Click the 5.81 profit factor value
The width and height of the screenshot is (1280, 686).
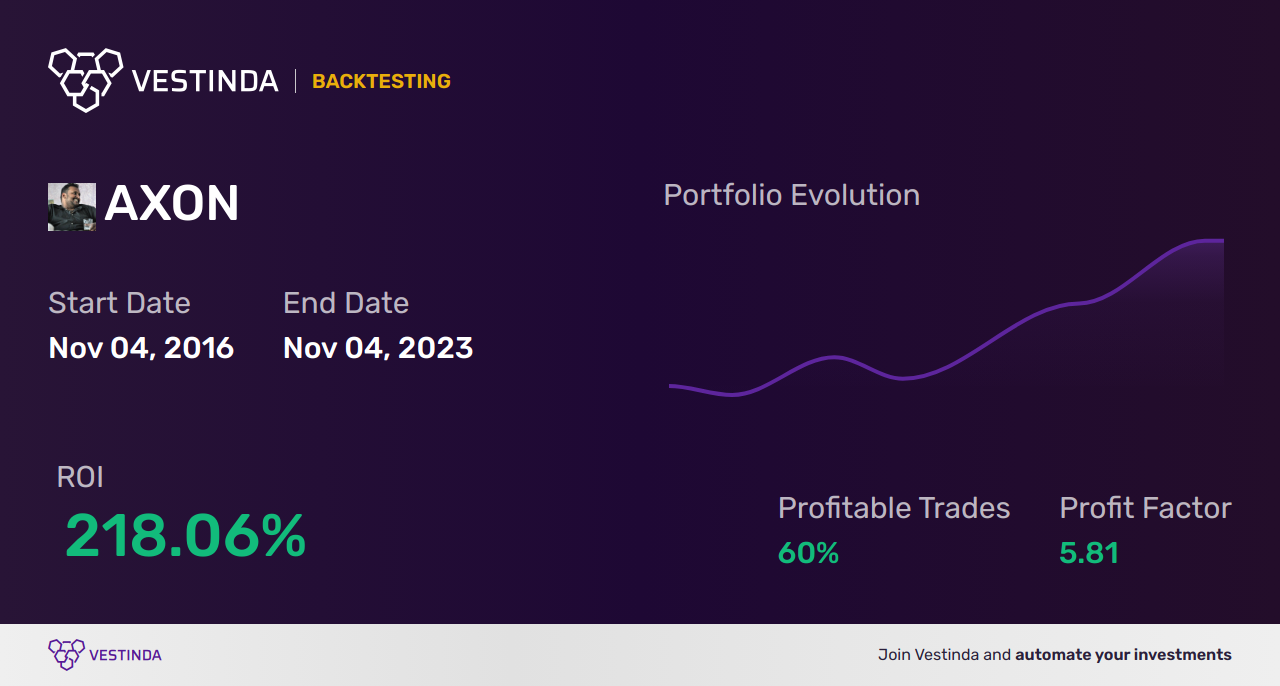(x=1089, y=553)
